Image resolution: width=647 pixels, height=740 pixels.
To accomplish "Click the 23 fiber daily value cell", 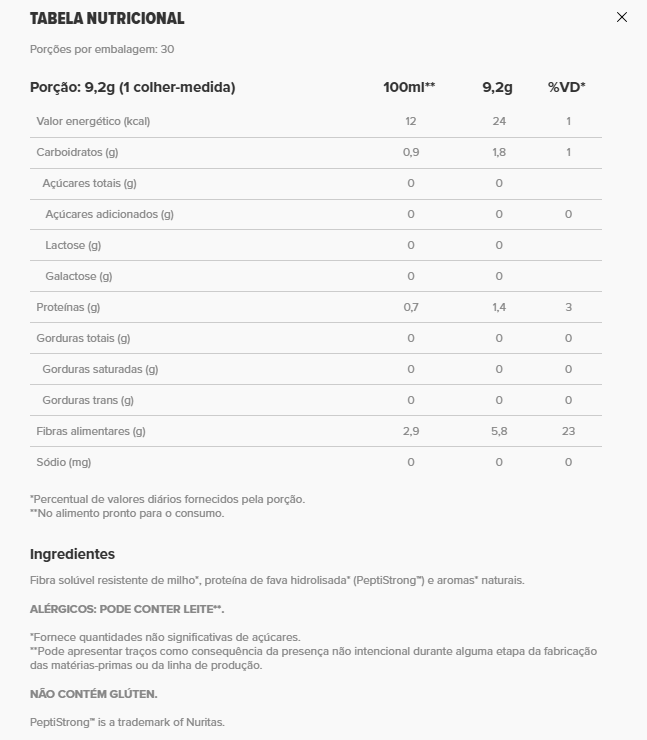I will (x=568, y=431).
